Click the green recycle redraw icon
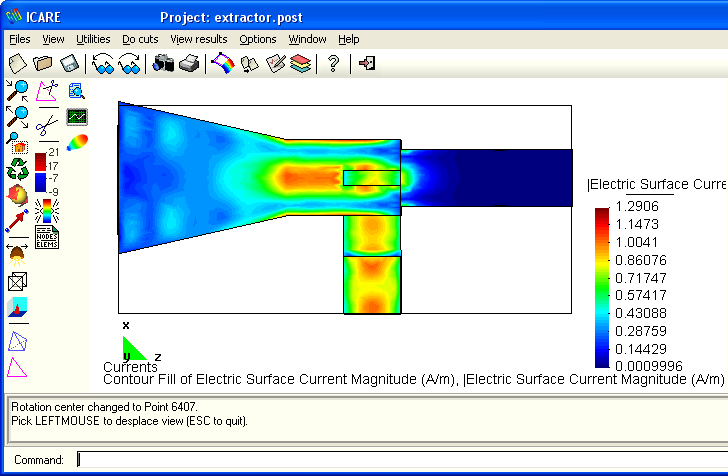The width and height of the screenshot is (728, 476). (17, 169)
